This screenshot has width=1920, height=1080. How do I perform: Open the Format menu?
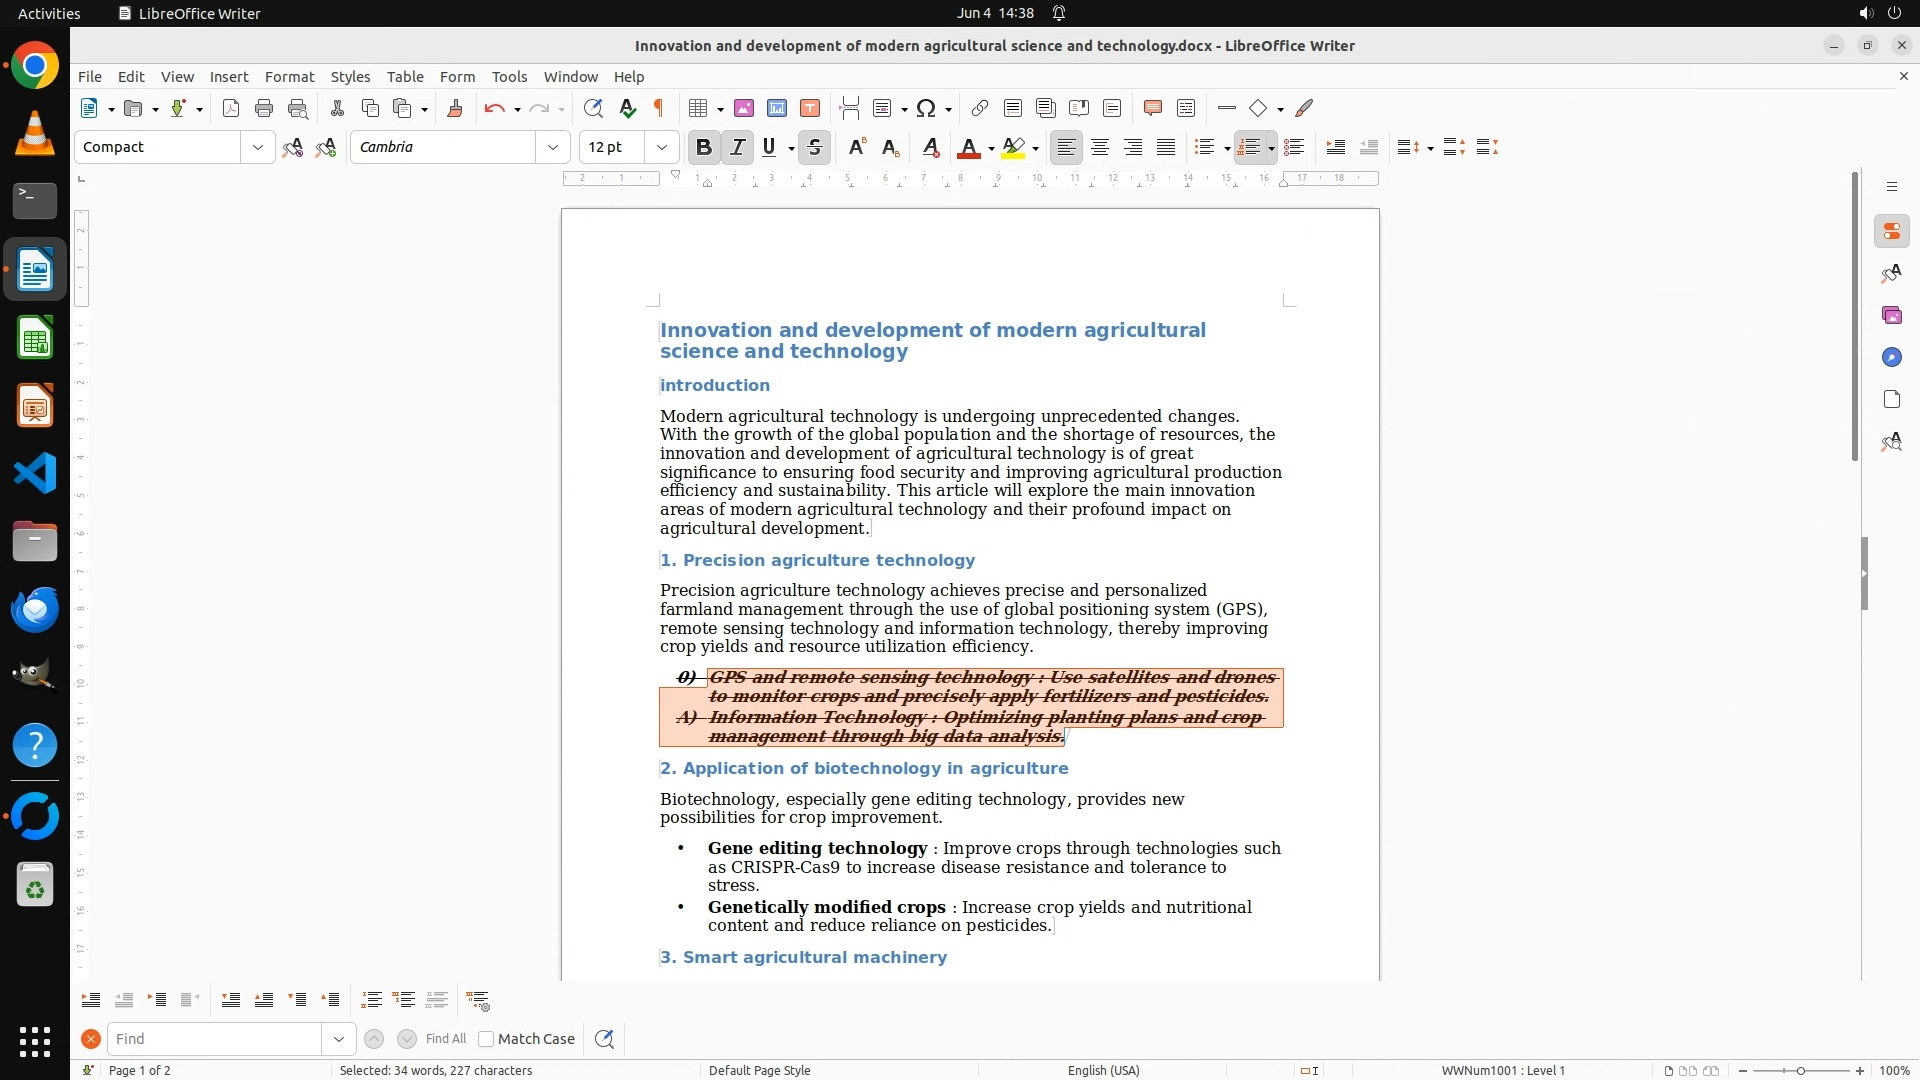[289, 76]
